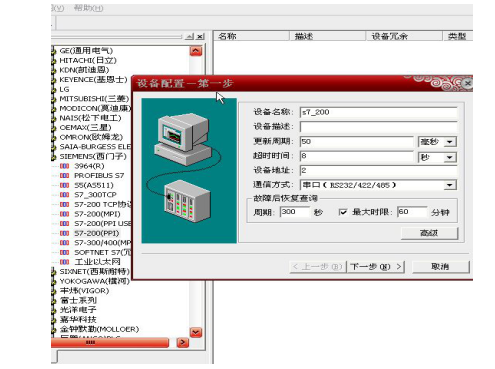Close the 设备配置 dialog

(468, 83)
